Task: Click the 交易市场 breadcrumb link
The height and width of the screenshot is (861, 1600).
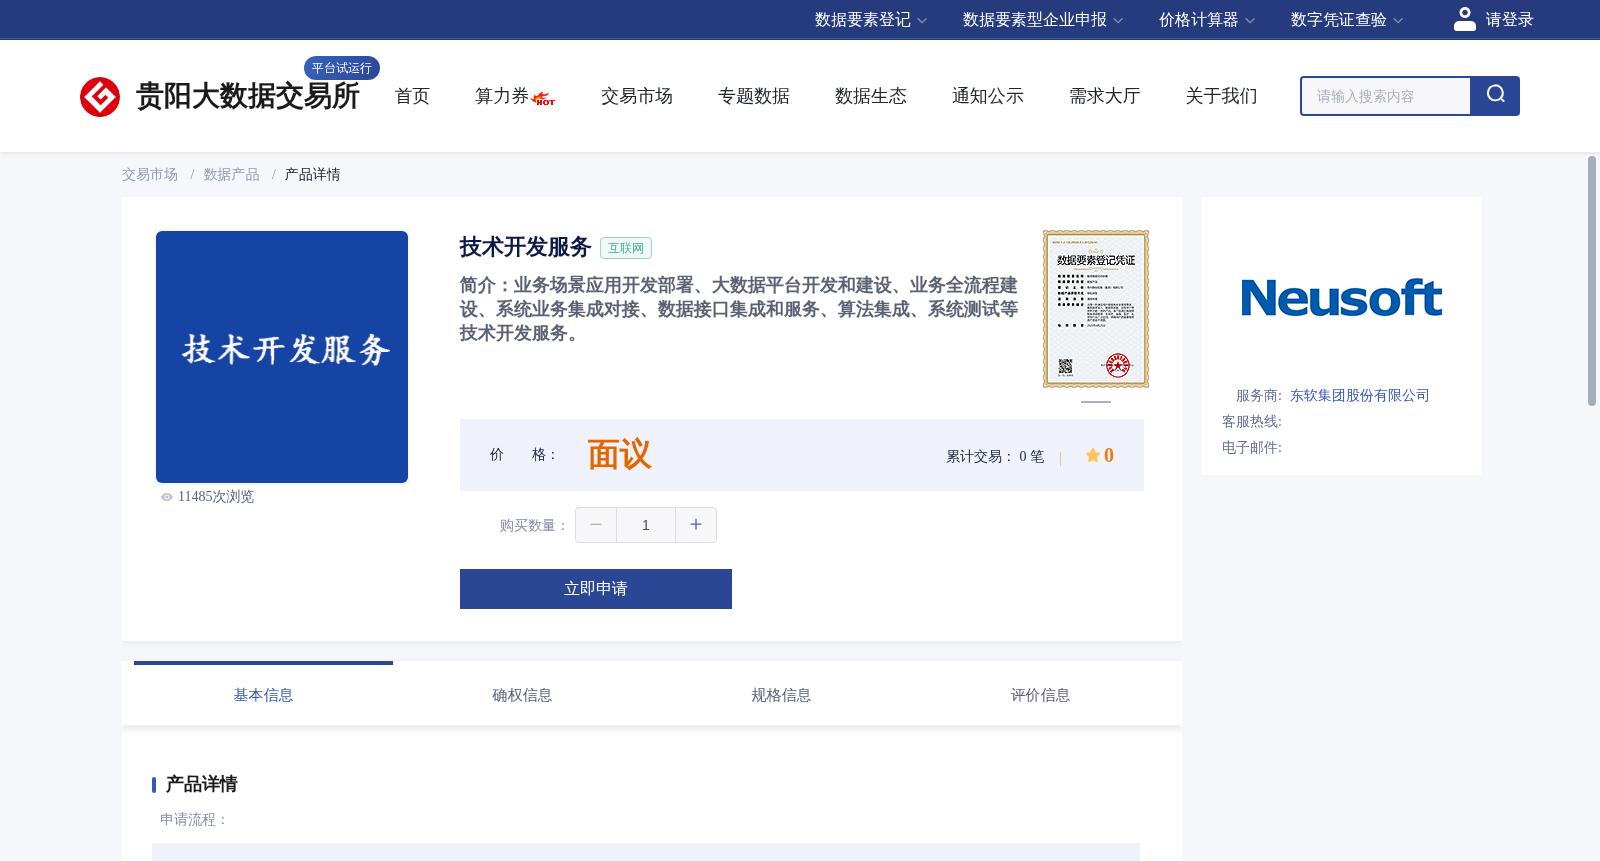Action: click(x=150, y=175)
